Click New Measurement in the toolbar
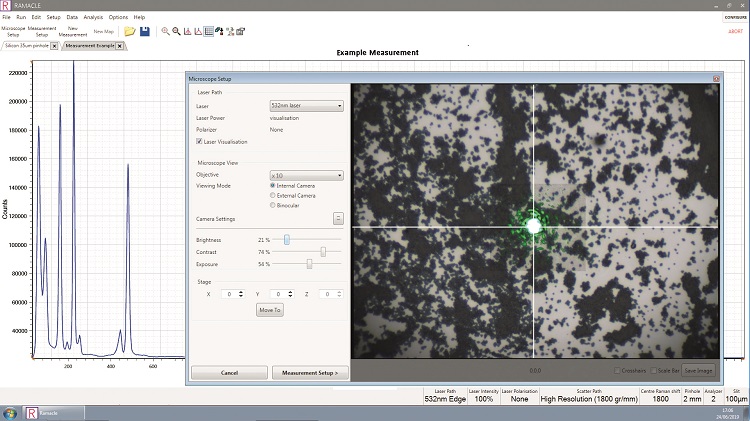The width and height of the screenshot is (750, 421). pyautogui.click(x=73, y=32)
